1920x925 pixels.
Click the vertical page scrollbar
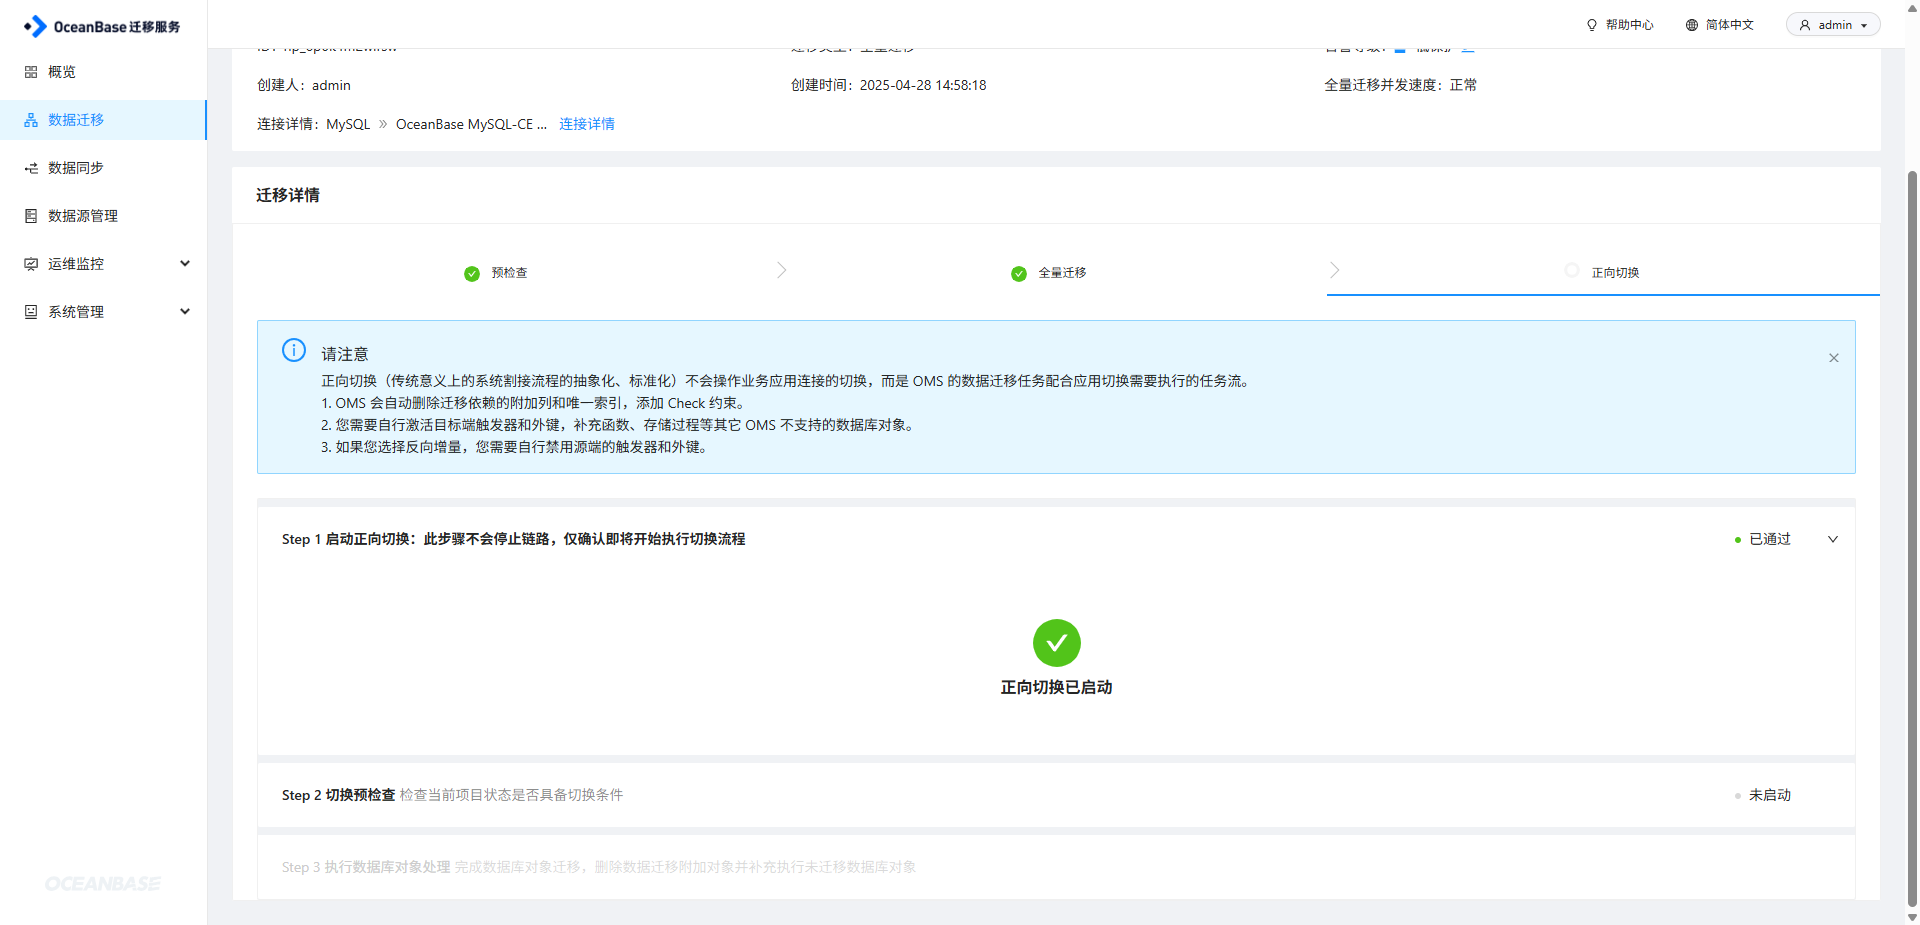[x=1912, y=538]
